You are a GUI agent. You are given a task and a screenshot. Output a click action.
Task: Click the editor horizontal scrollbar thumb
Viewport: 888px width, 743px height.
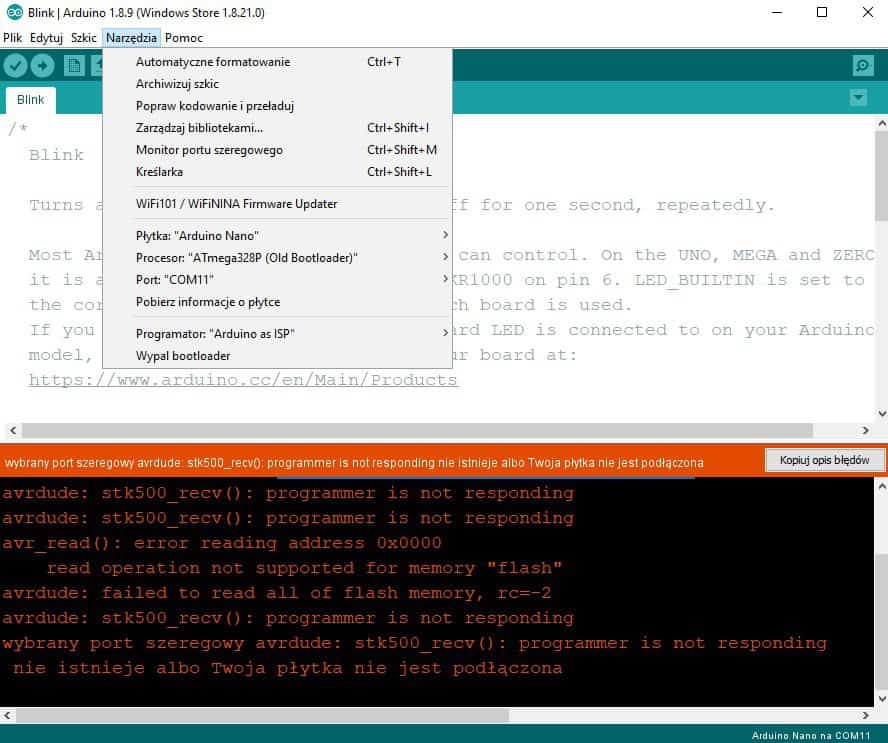click(x=417, y=430)
